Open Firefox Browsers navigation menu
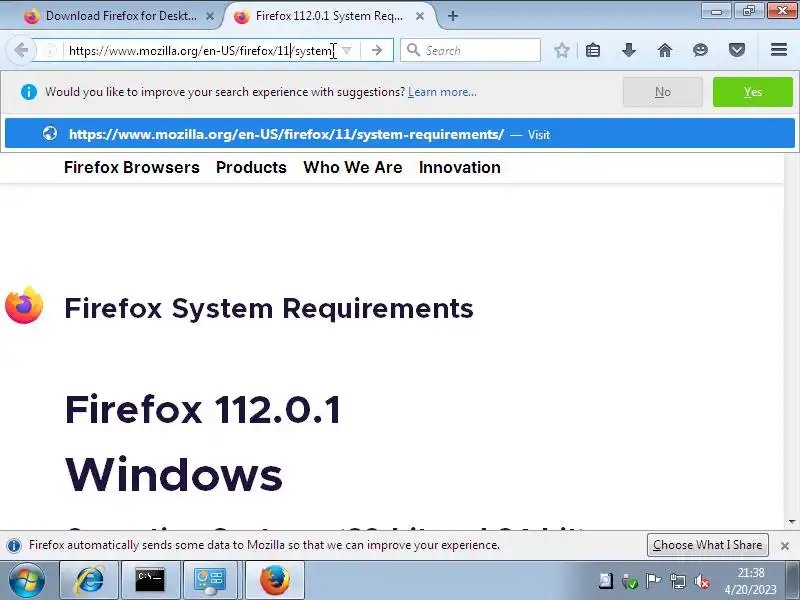 coord(132,167)
